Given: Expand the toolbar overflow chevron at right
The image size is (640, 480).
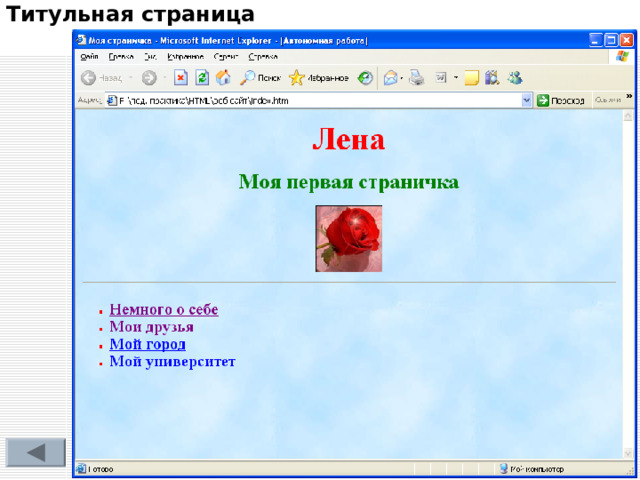Looking at the screenshot, I should pos(629,97).
